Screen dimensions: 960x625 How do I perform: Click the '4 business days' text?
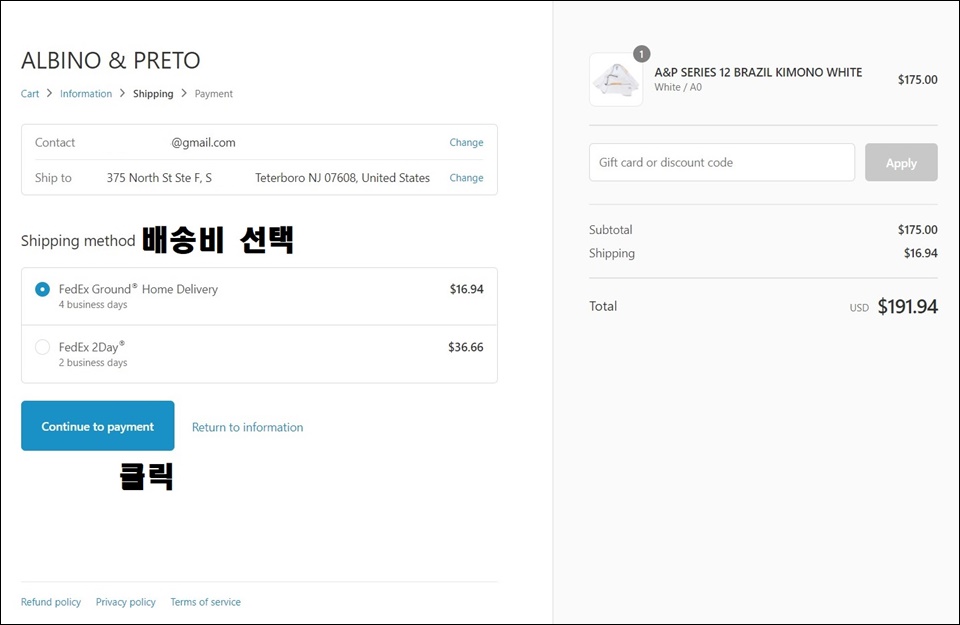point(93,304)
